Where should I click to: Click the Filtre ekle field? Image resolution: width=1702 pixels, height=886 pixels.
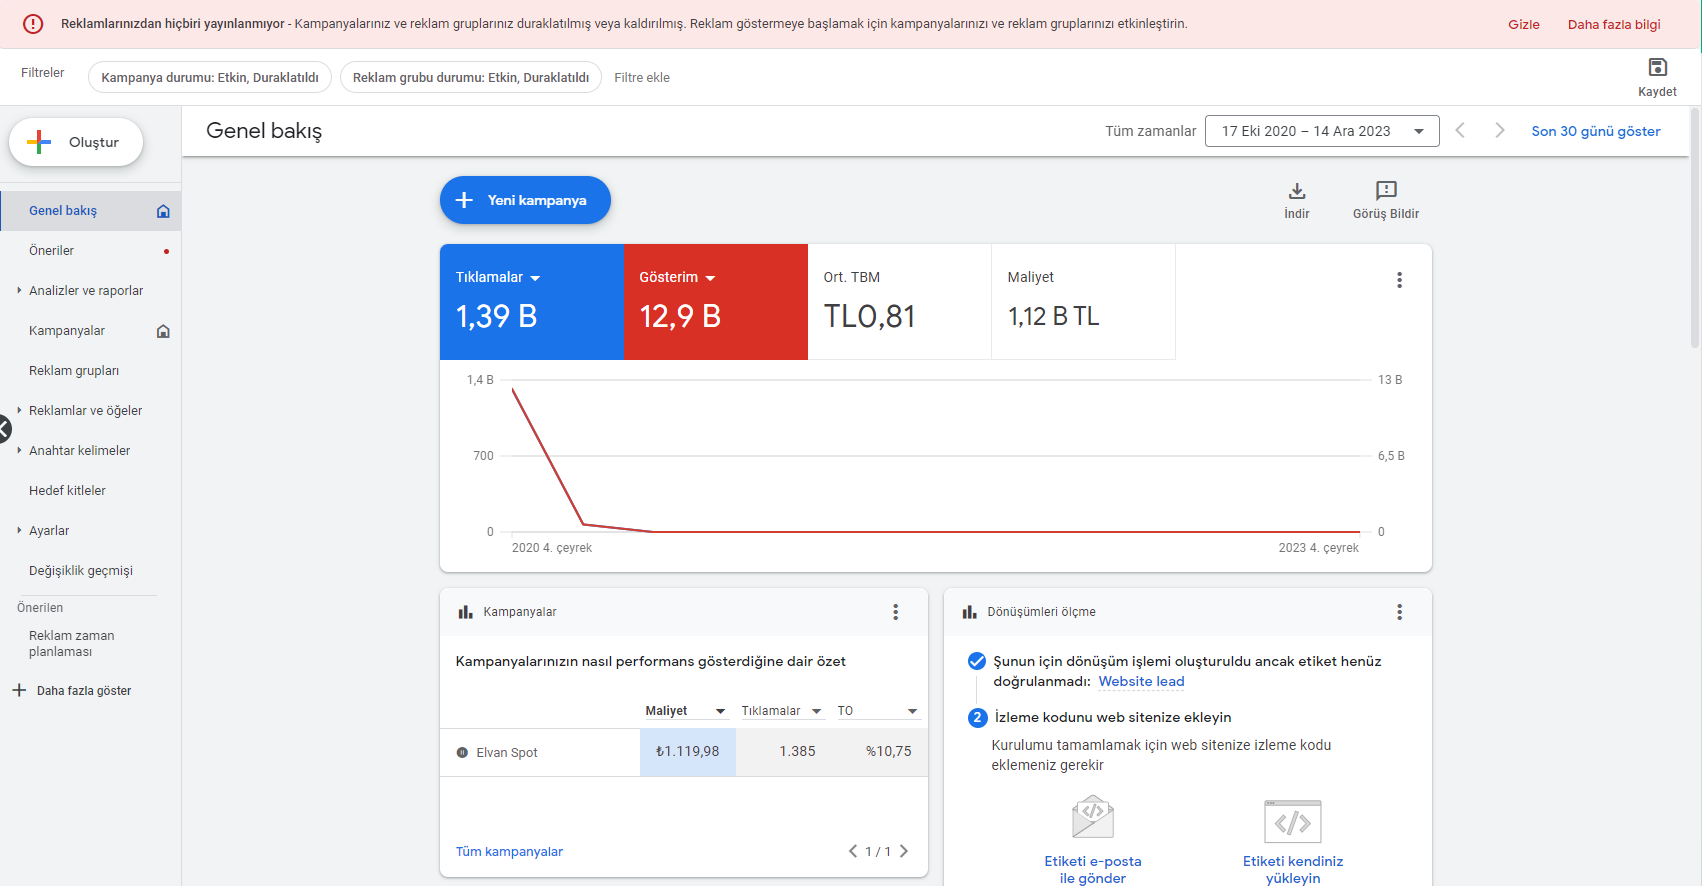[x=642, y=77]
